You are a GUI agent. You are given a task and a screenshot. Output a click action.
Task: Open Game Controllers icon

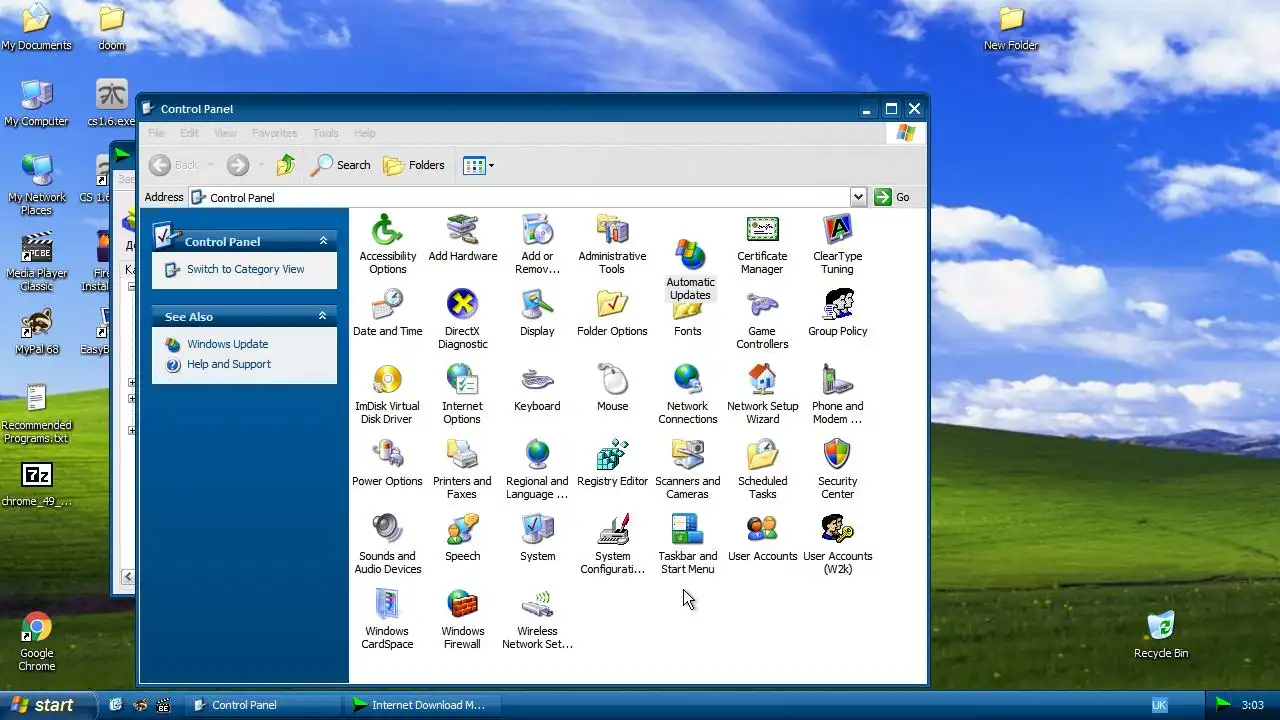click(x=762, y=319)
